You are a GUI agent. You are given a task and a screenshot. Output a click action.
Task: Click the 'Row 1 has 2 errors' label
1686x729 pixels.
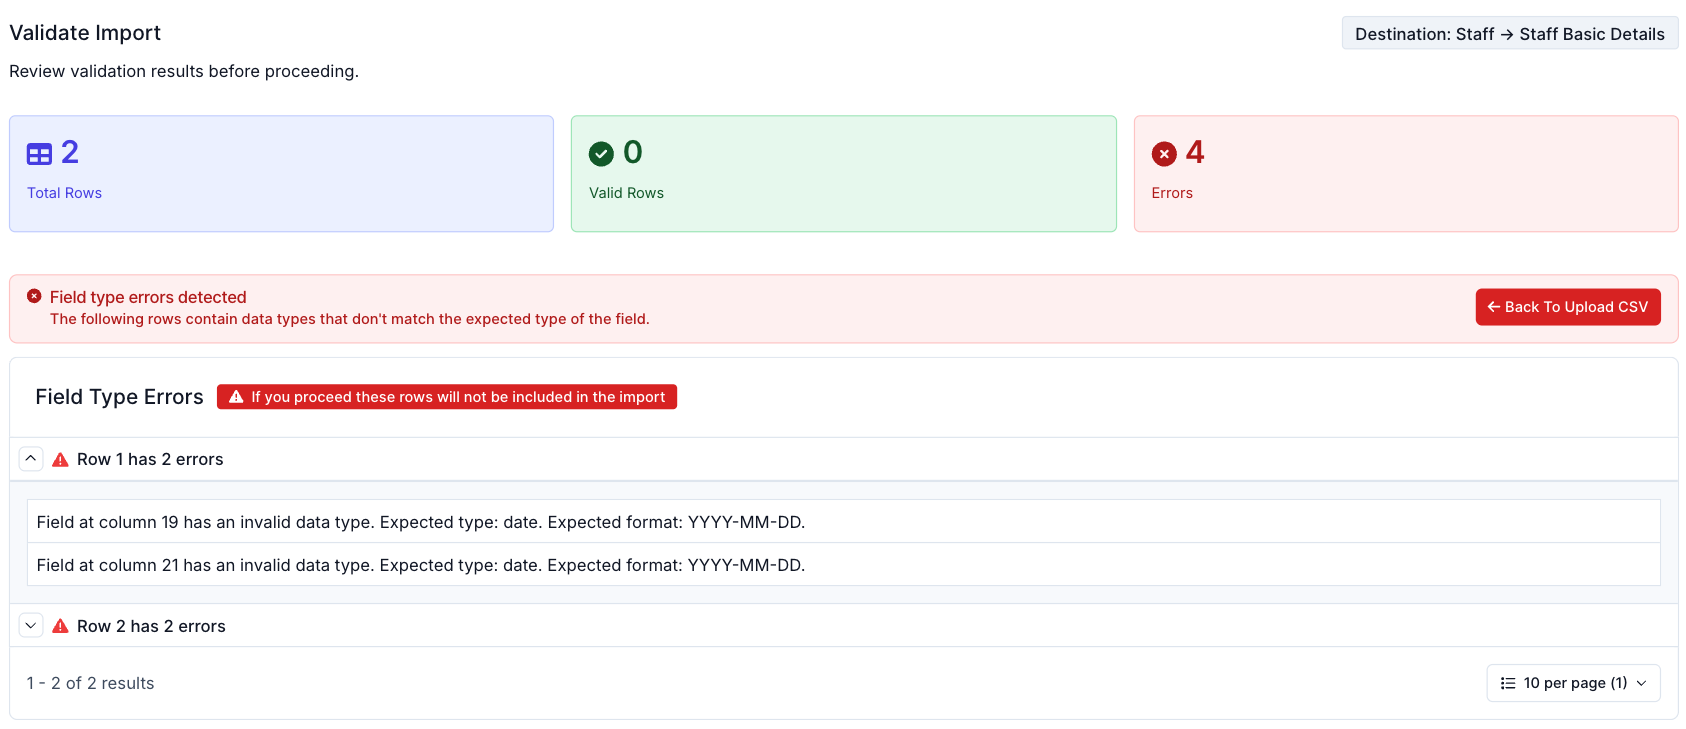150,459
